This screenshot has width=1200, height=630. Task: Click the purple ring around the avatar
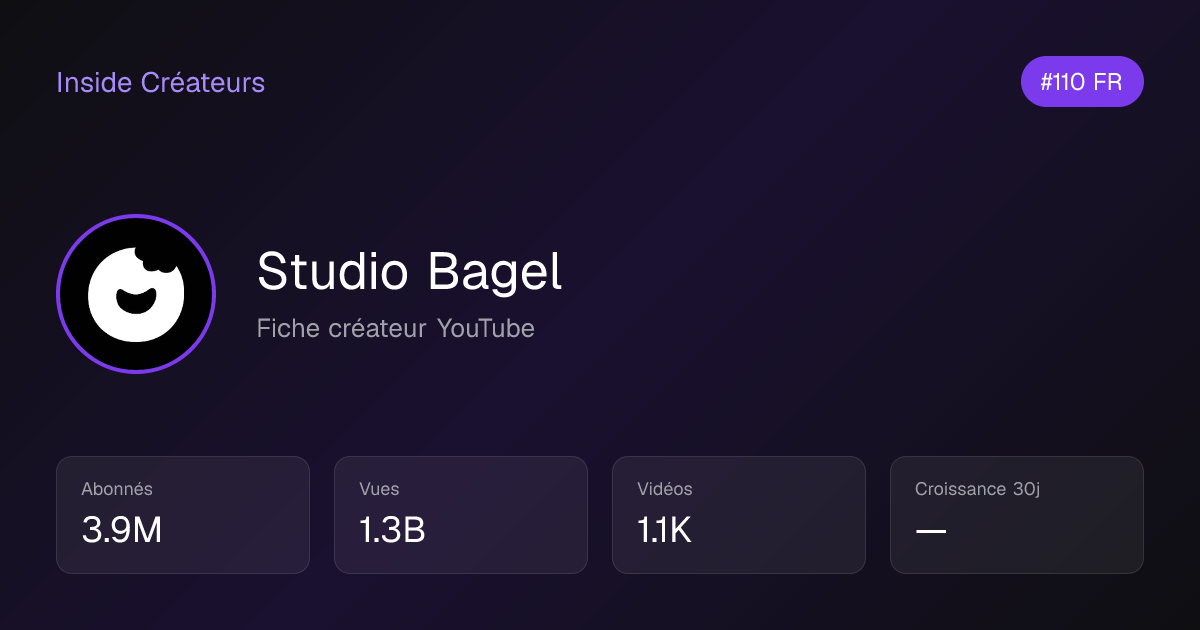(136, 216)
